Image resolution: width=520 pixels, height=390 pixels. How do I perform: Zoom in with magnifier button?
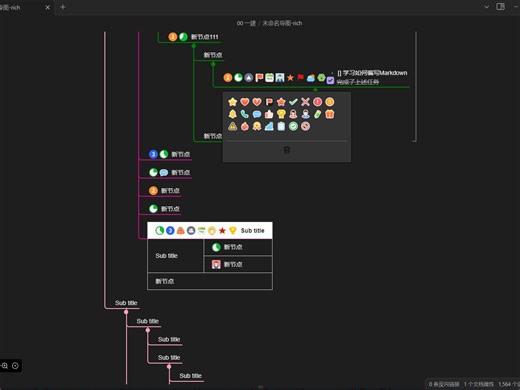tap(5, 366)
